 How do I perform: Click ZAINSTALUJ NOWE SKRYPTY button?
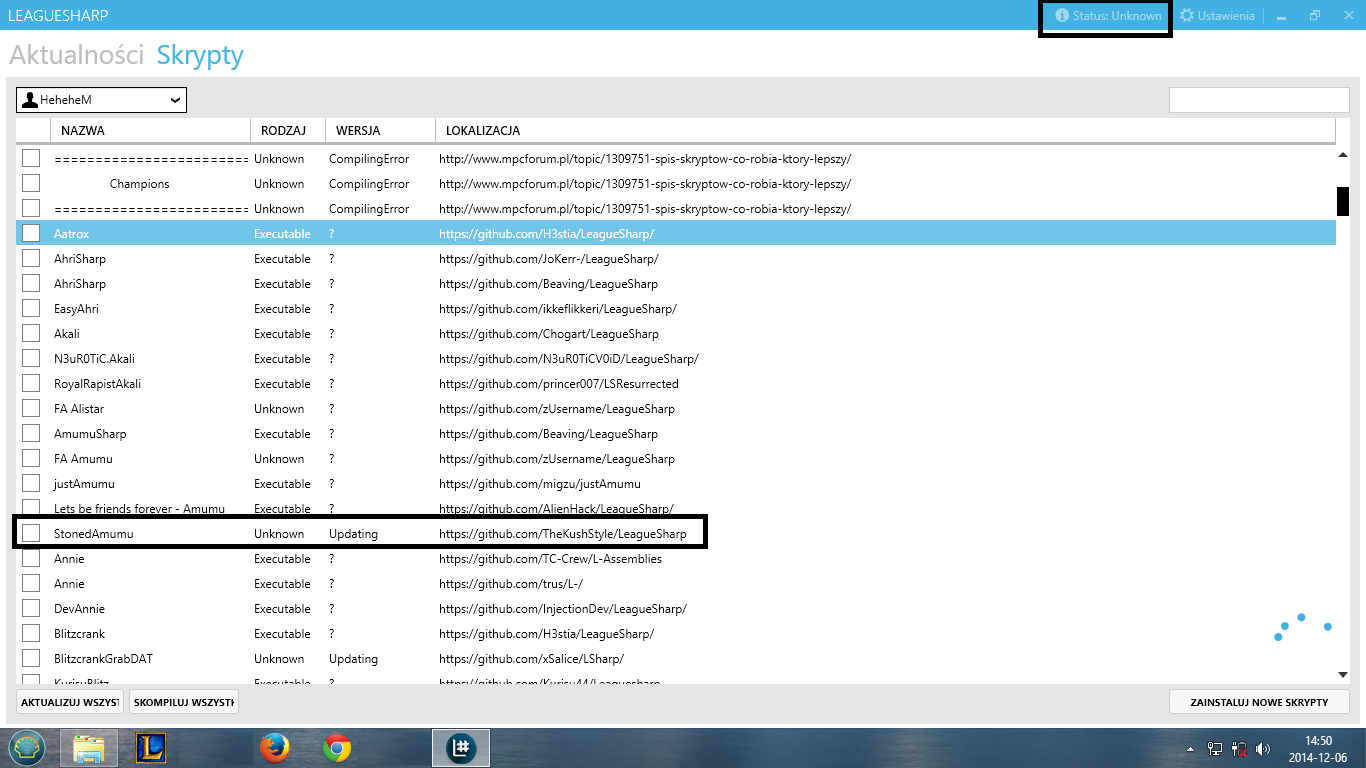click(x=1259, y=702)
